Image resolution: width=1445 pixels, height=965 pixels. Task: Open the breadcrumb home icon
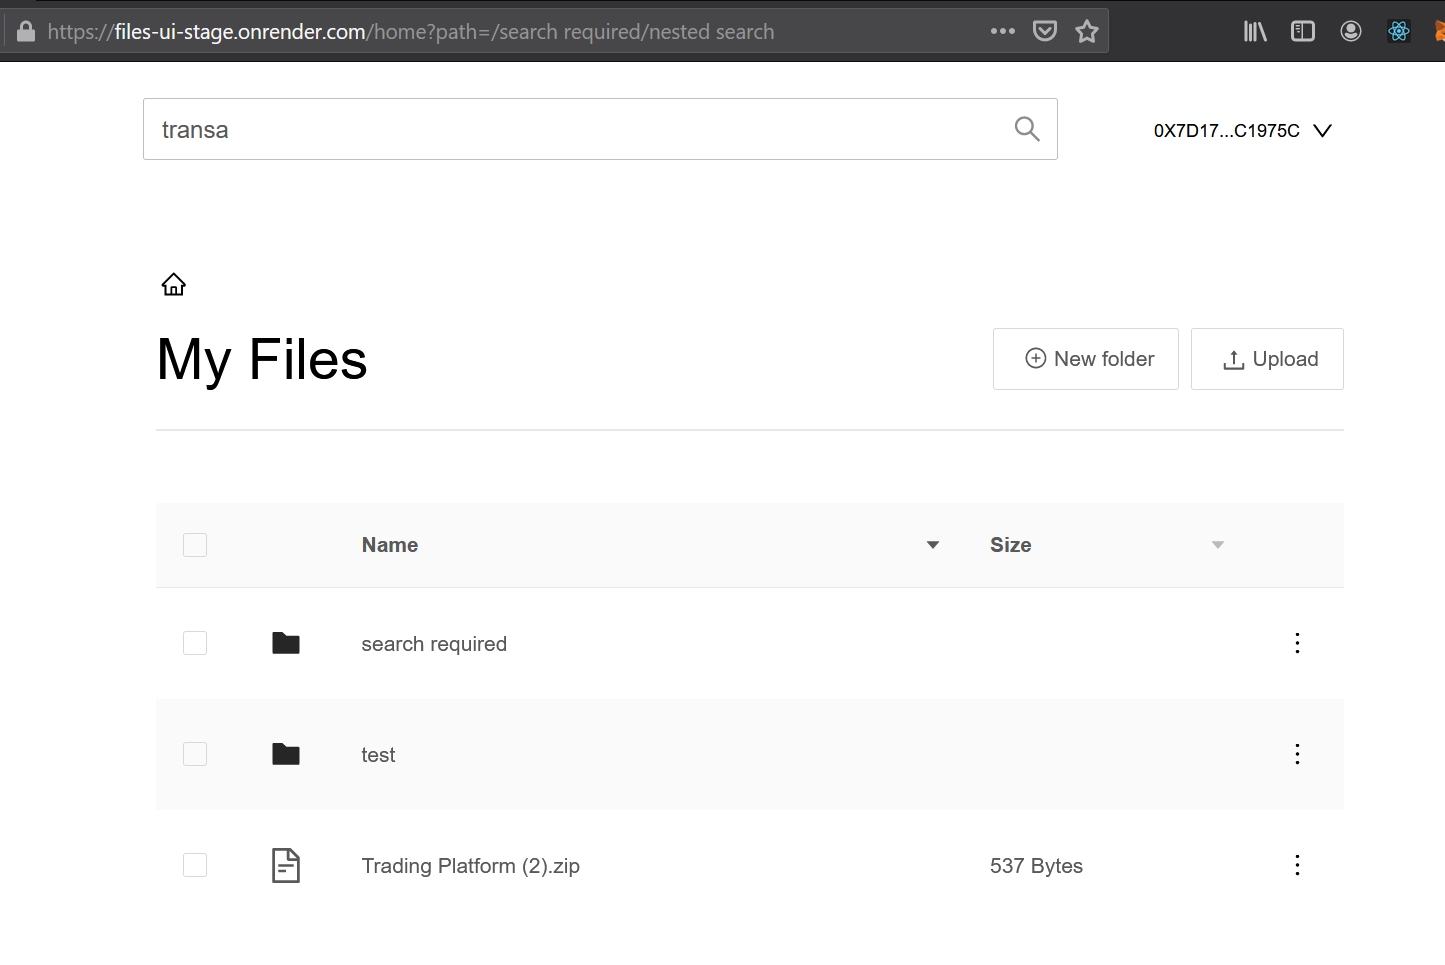pos(173,284)
